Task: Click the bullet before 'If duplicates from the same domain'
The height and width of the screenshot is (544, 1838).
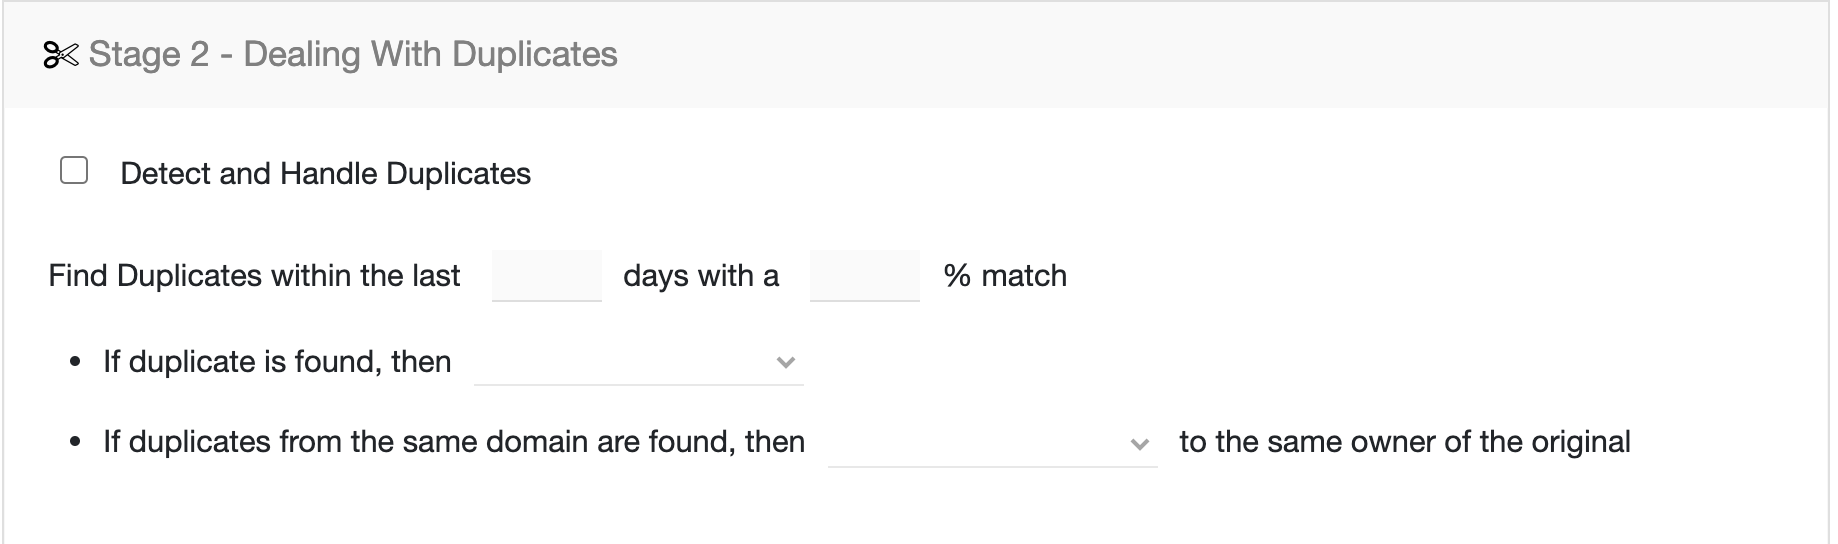Action: click(x=76, y=443)
